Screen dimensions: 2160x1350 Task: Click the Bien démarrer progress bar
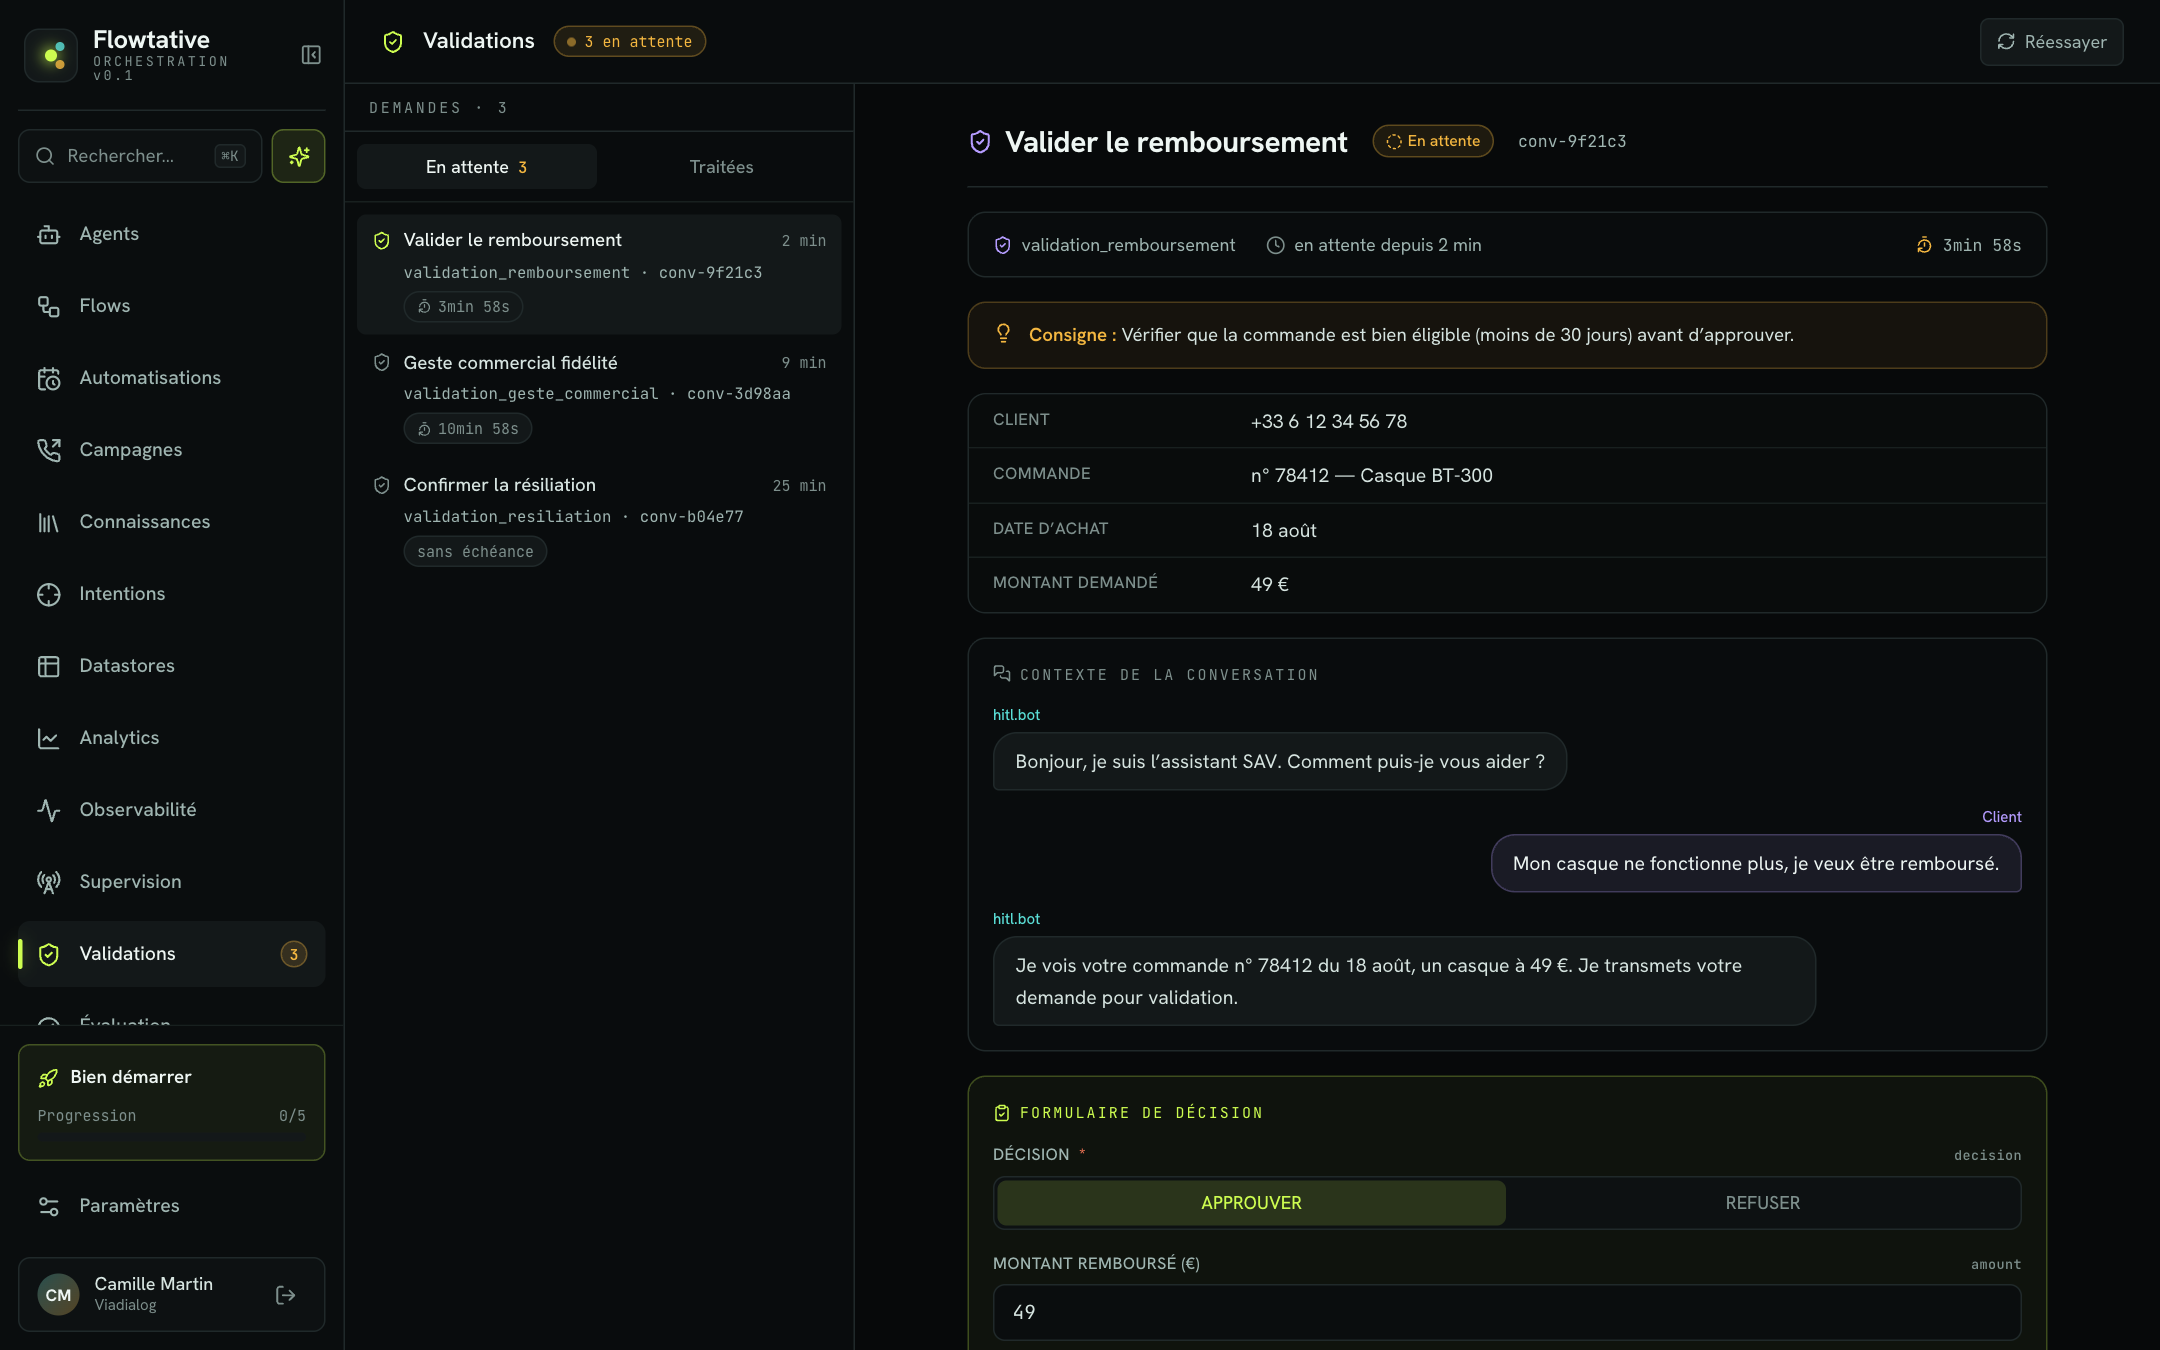[x=171, y=1136]
